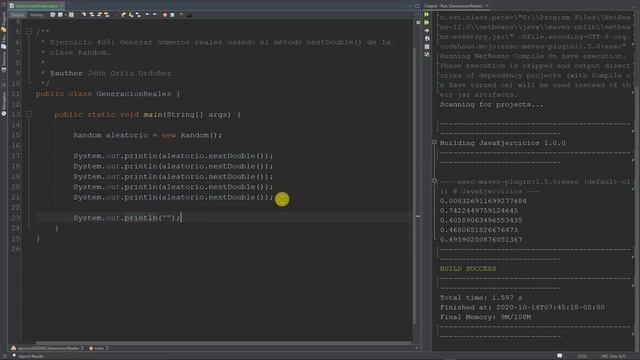Switch to the Source view tab

pos(18,15)
